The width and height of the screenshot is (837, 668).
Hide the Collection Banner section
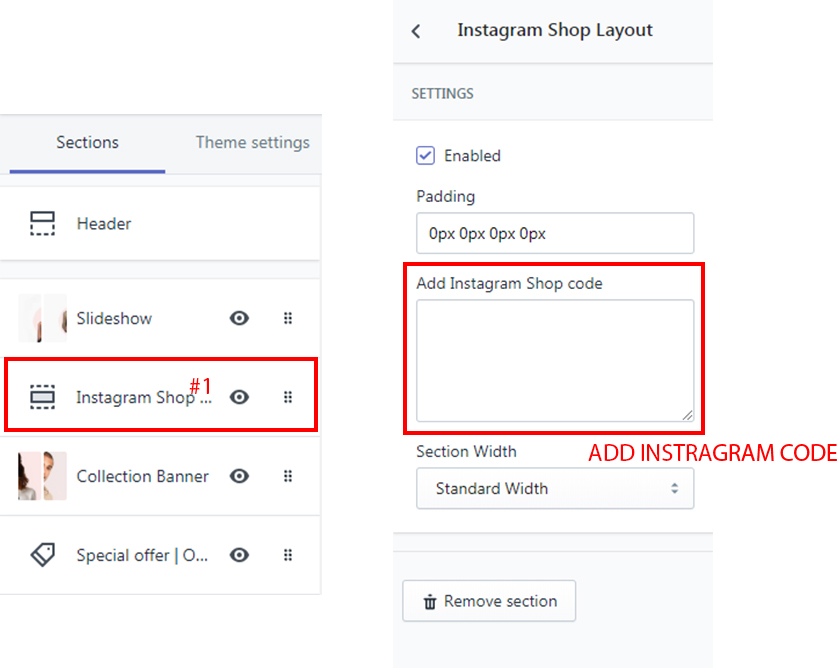pyautogui.click(x=239, y=476)
